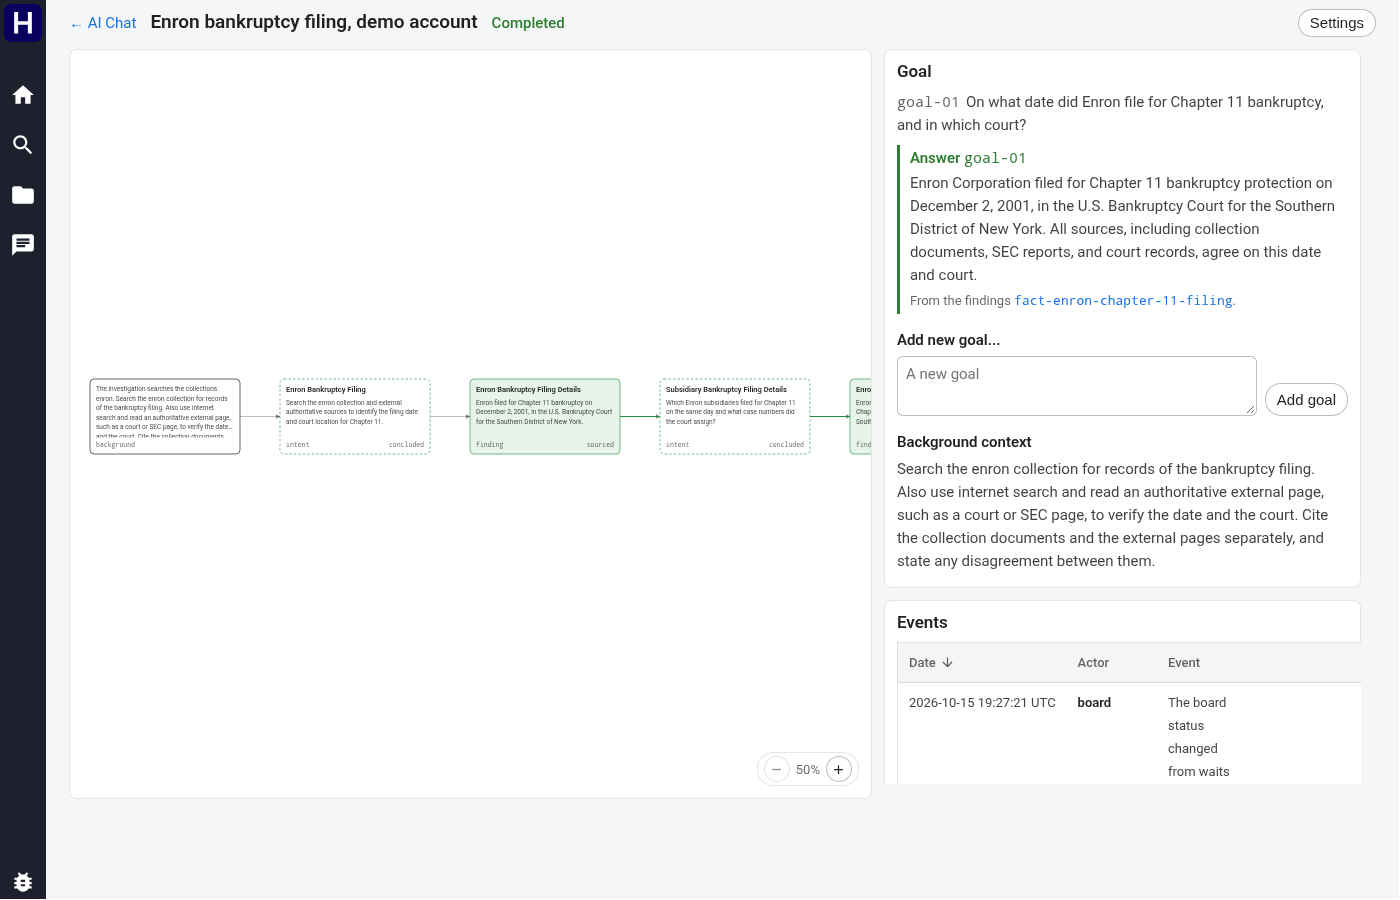
Task: Go to Home in sidebar
Action: click(23, 95)
